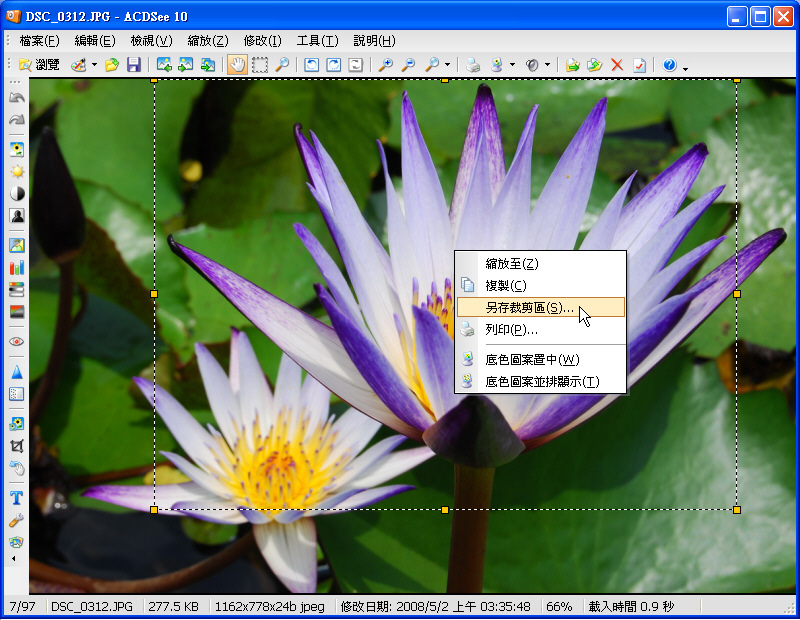
Task: Select the Add Text tool
Action: (x=16, y=498)
